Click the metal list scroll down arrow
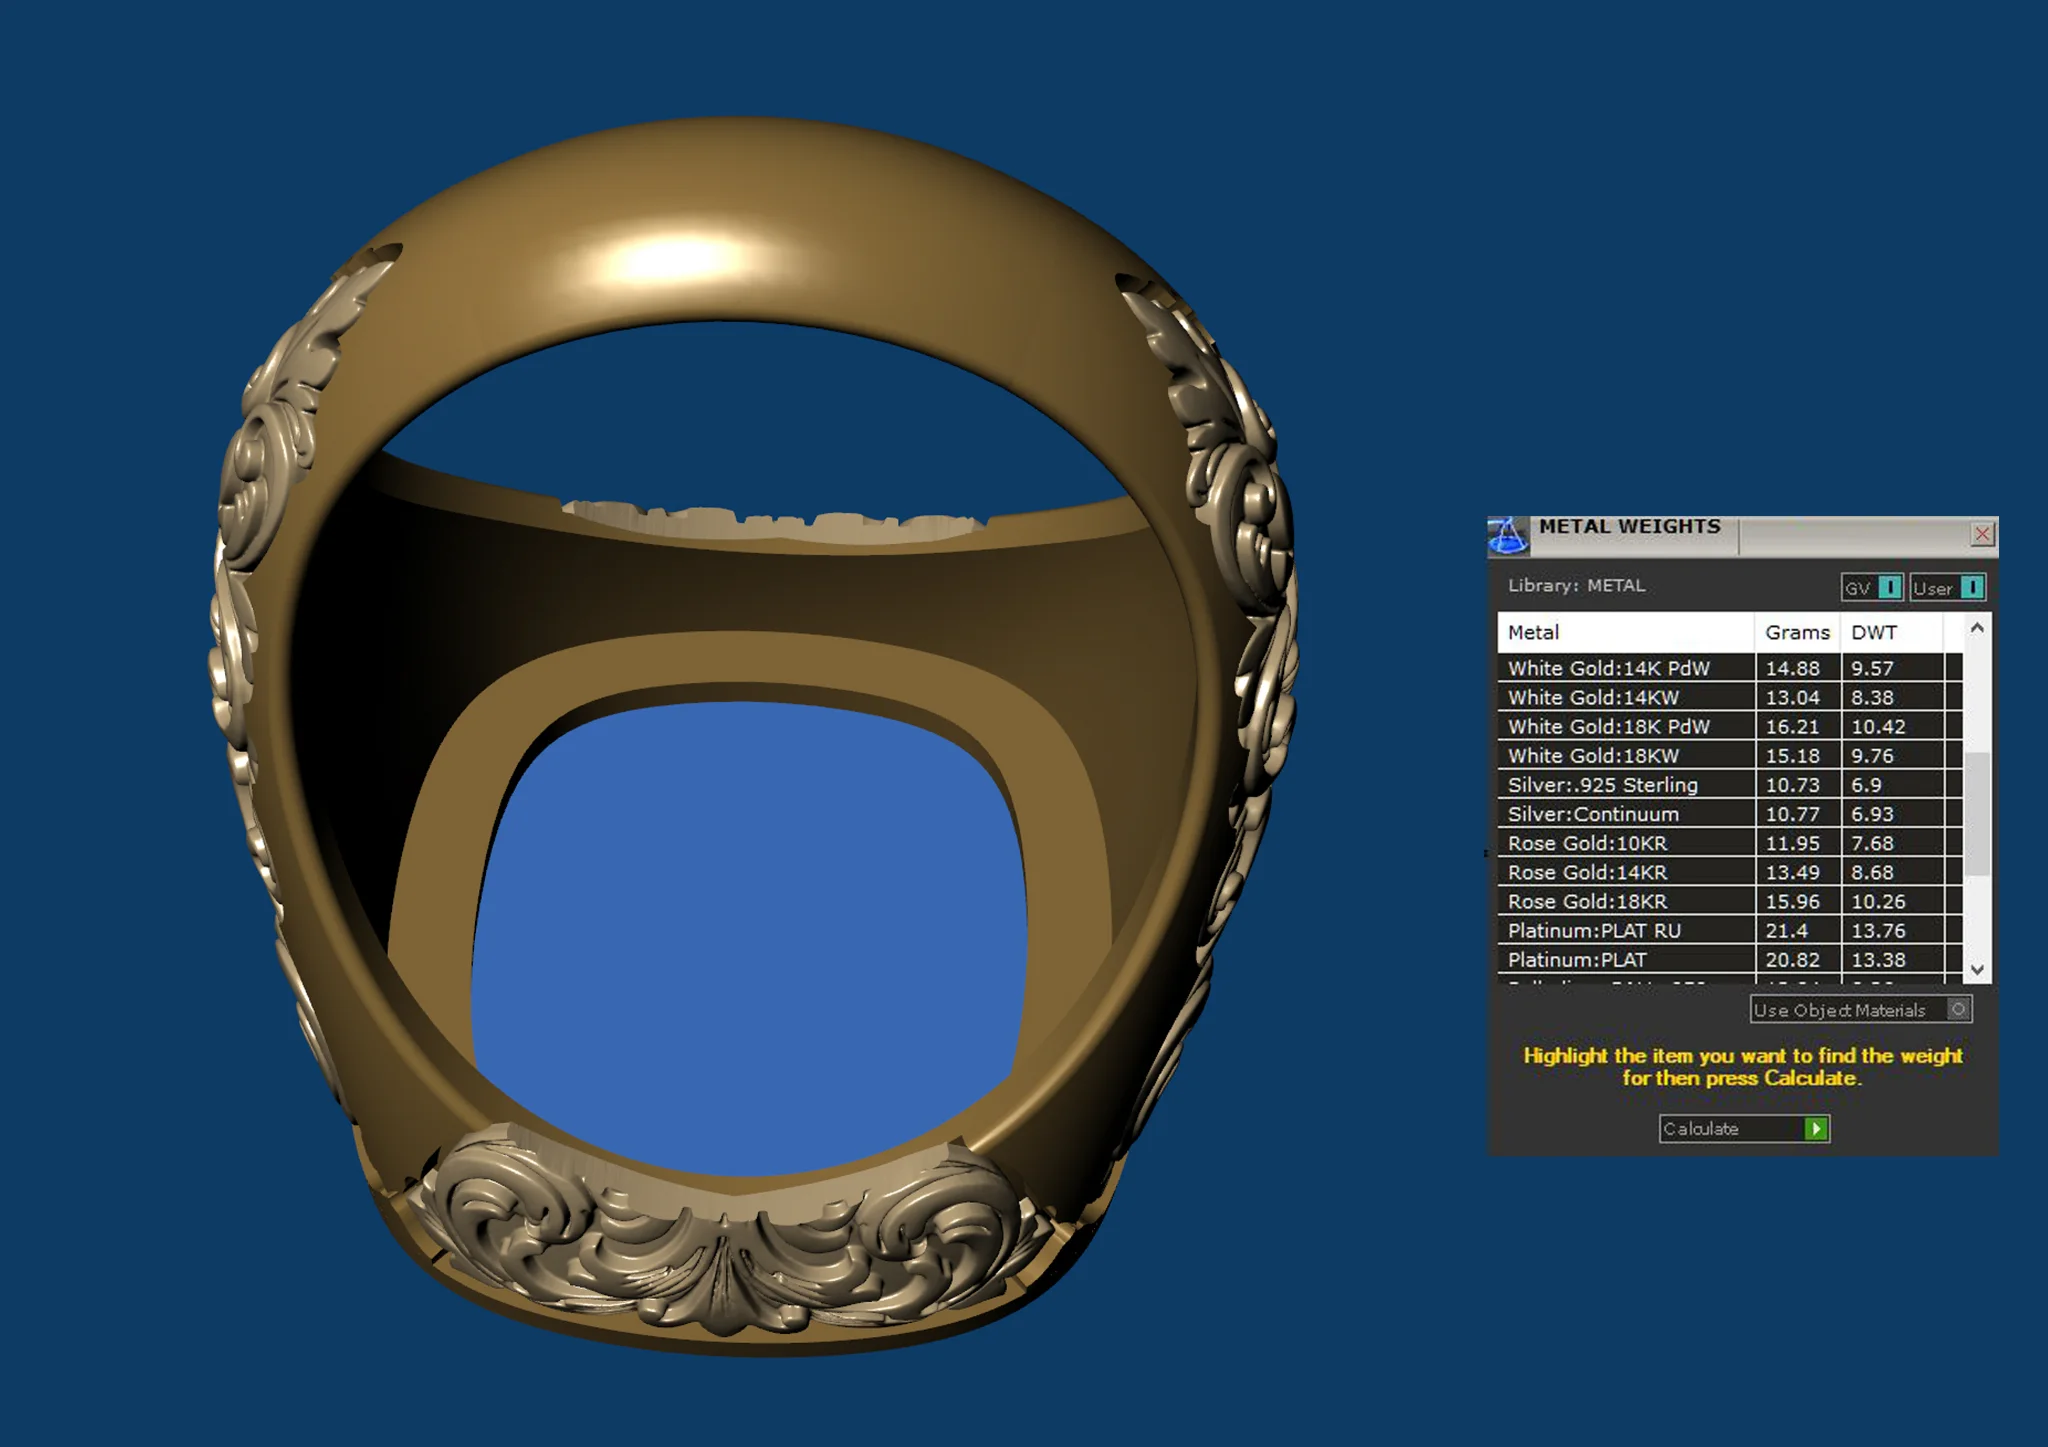 pyautogui.click(x=1977, y=969)
